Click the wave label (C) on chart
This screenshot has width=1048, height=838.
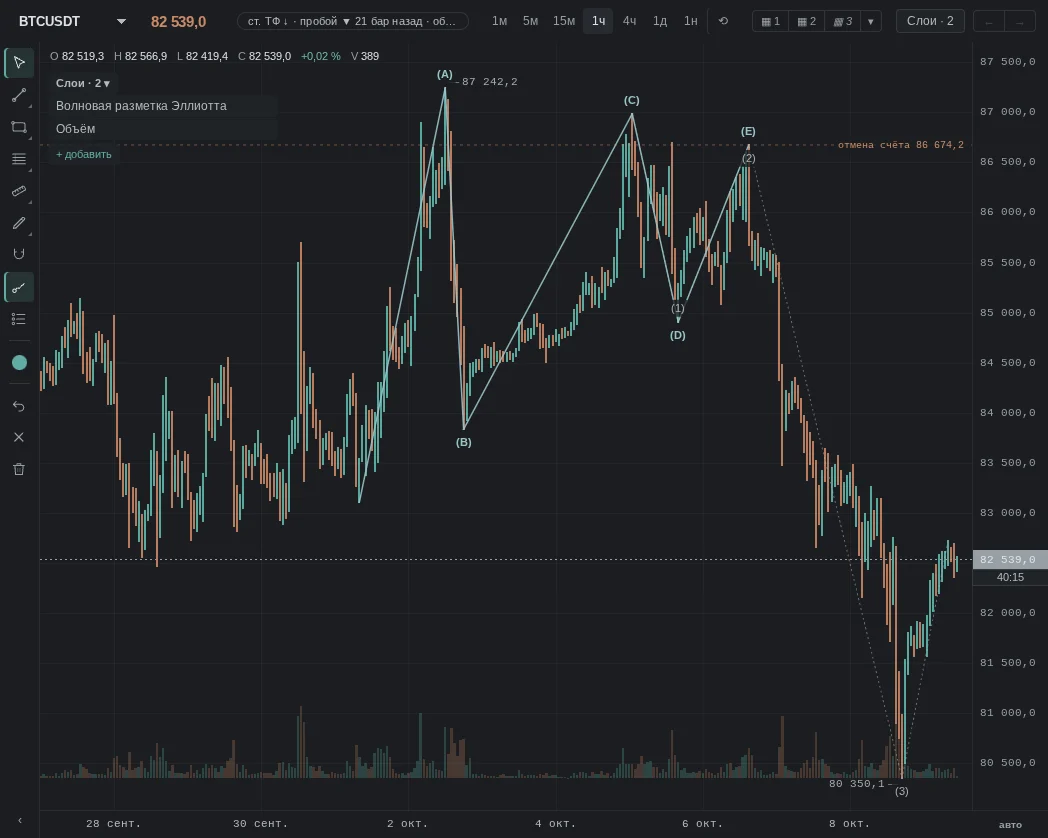click(632, 100)
